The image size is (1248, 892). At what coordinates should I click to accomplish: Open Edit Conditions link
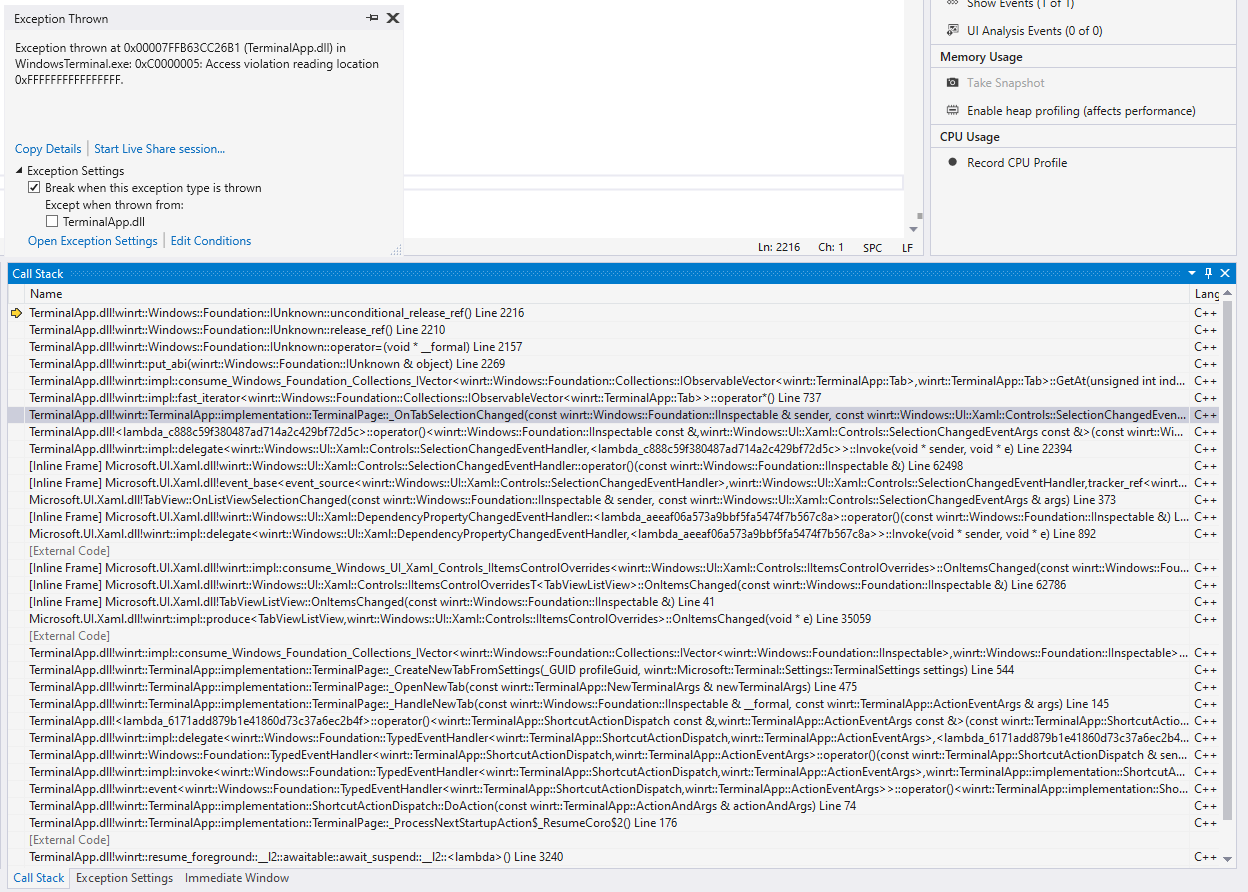tap(211, 241)
